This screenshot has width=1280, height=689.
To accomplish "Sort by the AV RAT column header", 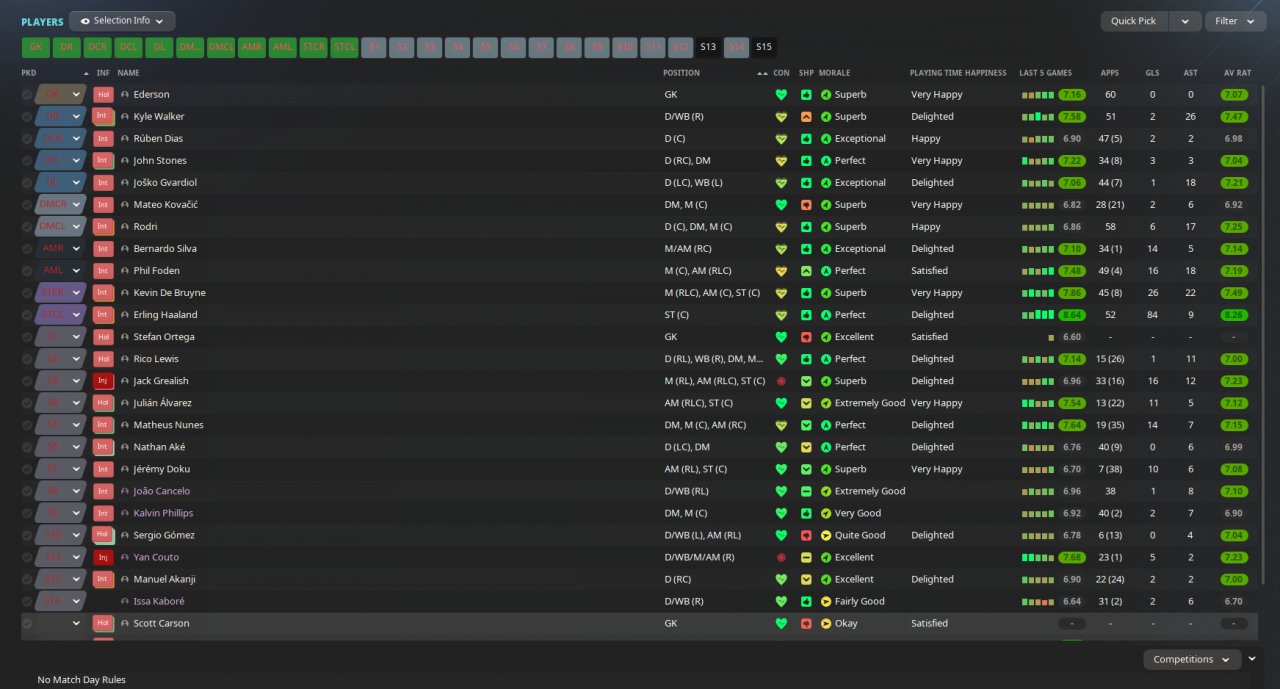I will (x=1237, y=73).
